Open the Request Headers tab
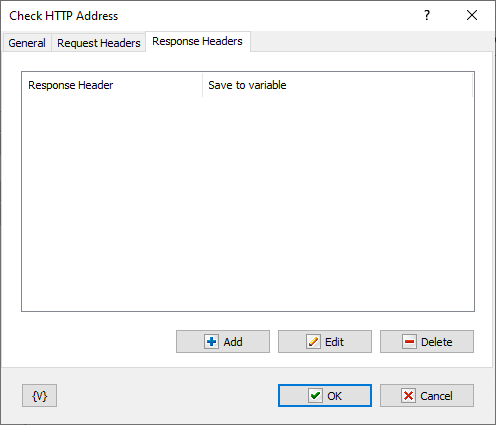496x425 pixels. click(99, 43)
